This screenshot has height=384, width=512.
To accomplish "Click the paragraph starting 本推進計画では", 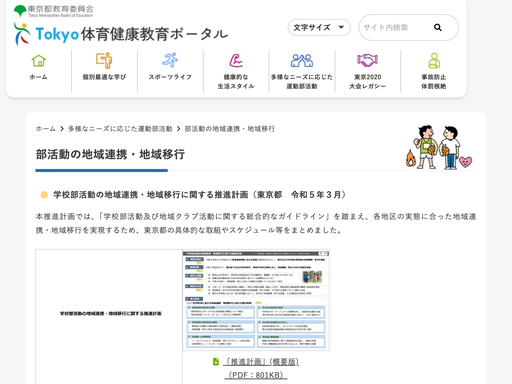I will pyautogui.click(x=256, y=223).
